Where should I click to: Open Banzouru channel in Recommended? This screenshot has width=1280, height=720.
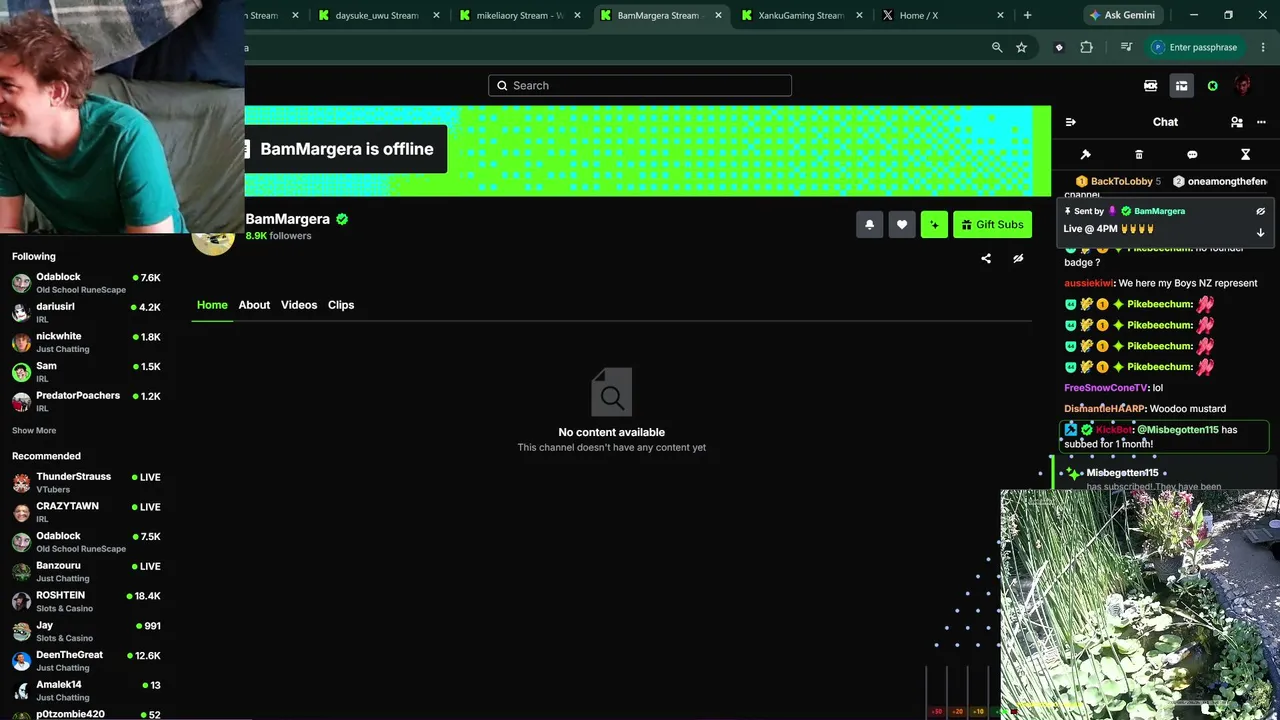86,572
